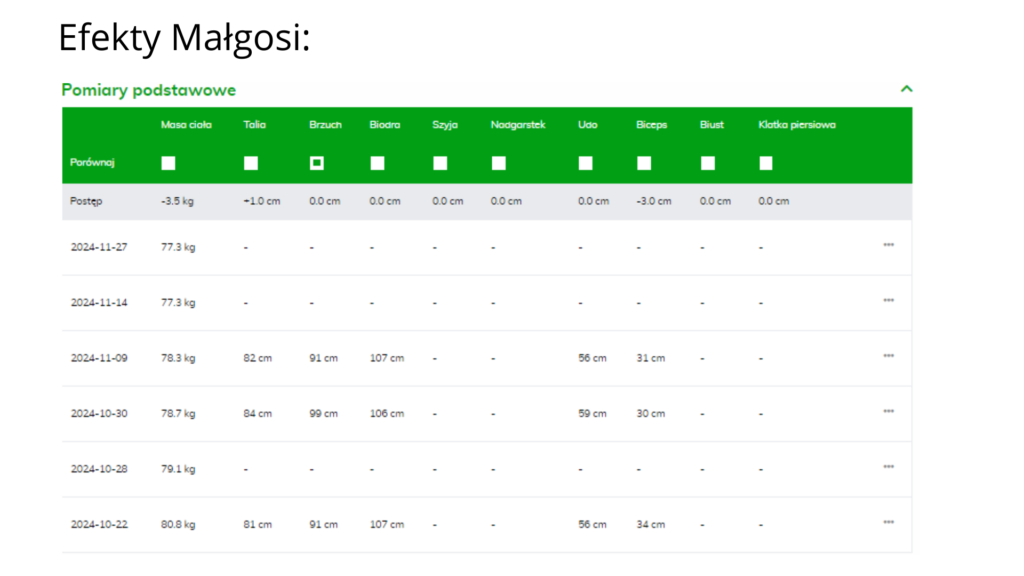Enable Masa ciała comparison checkbox
The image size is (1024, 576).
point(168,163)
